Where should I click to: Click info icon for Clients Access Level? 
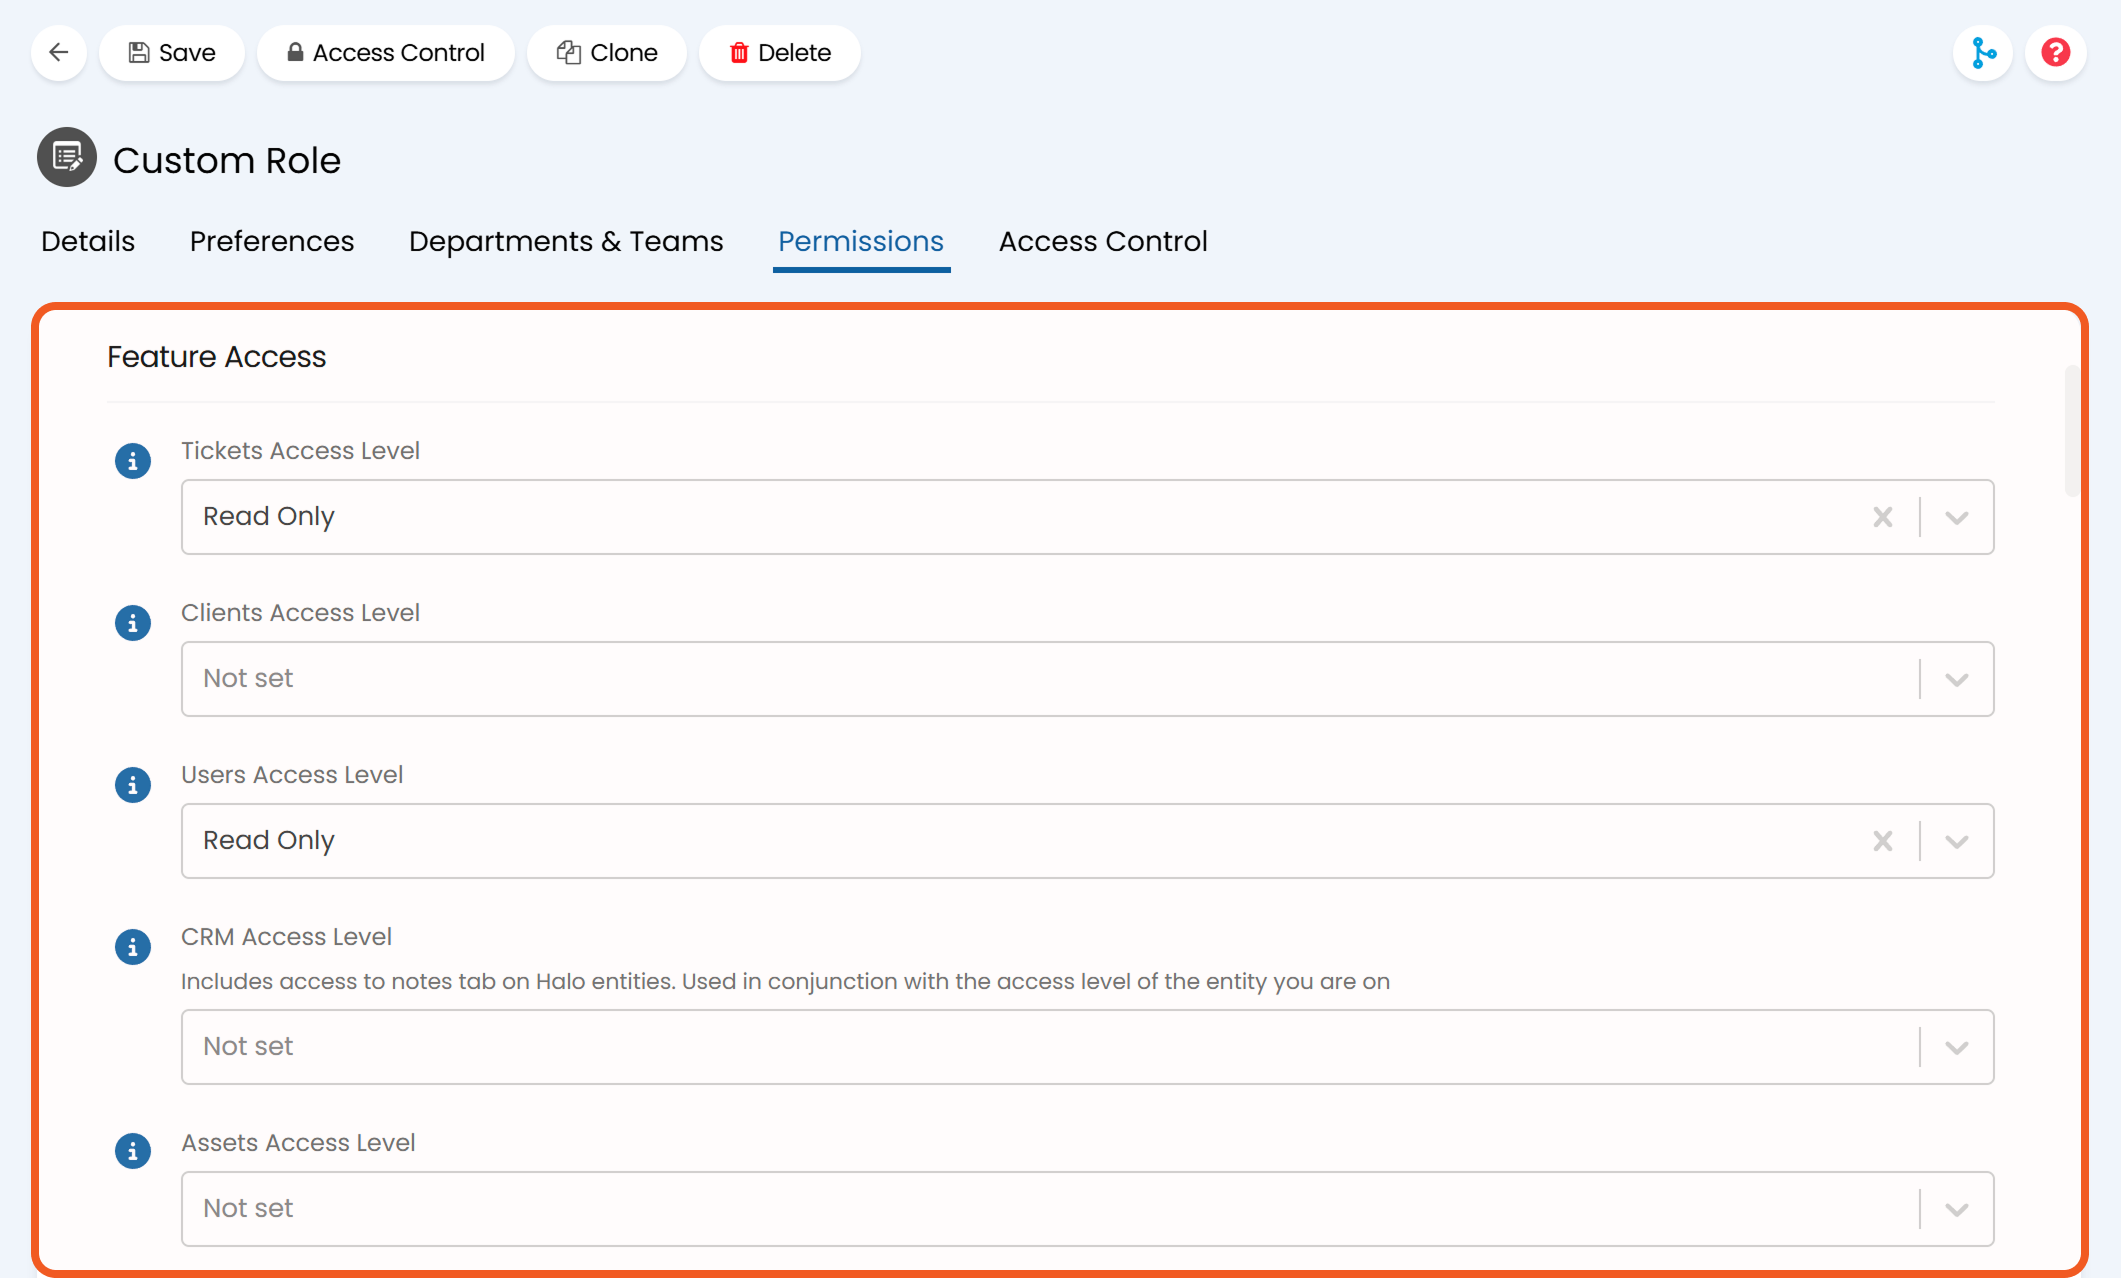pyautogui.click(x=133, y=623)
